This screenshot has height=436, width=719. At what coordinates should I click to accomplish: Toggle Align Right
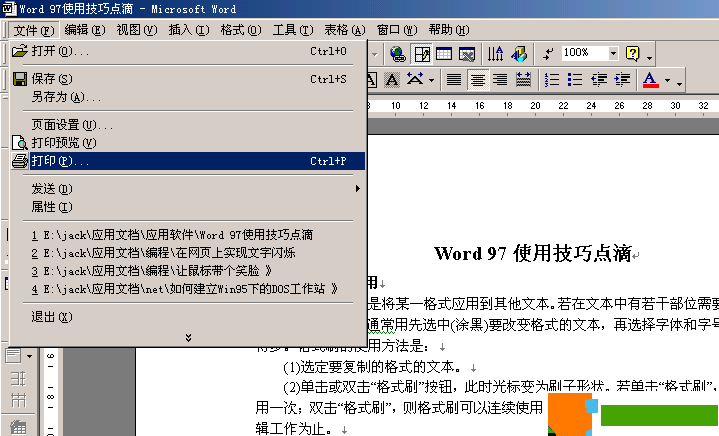(500, 80)
